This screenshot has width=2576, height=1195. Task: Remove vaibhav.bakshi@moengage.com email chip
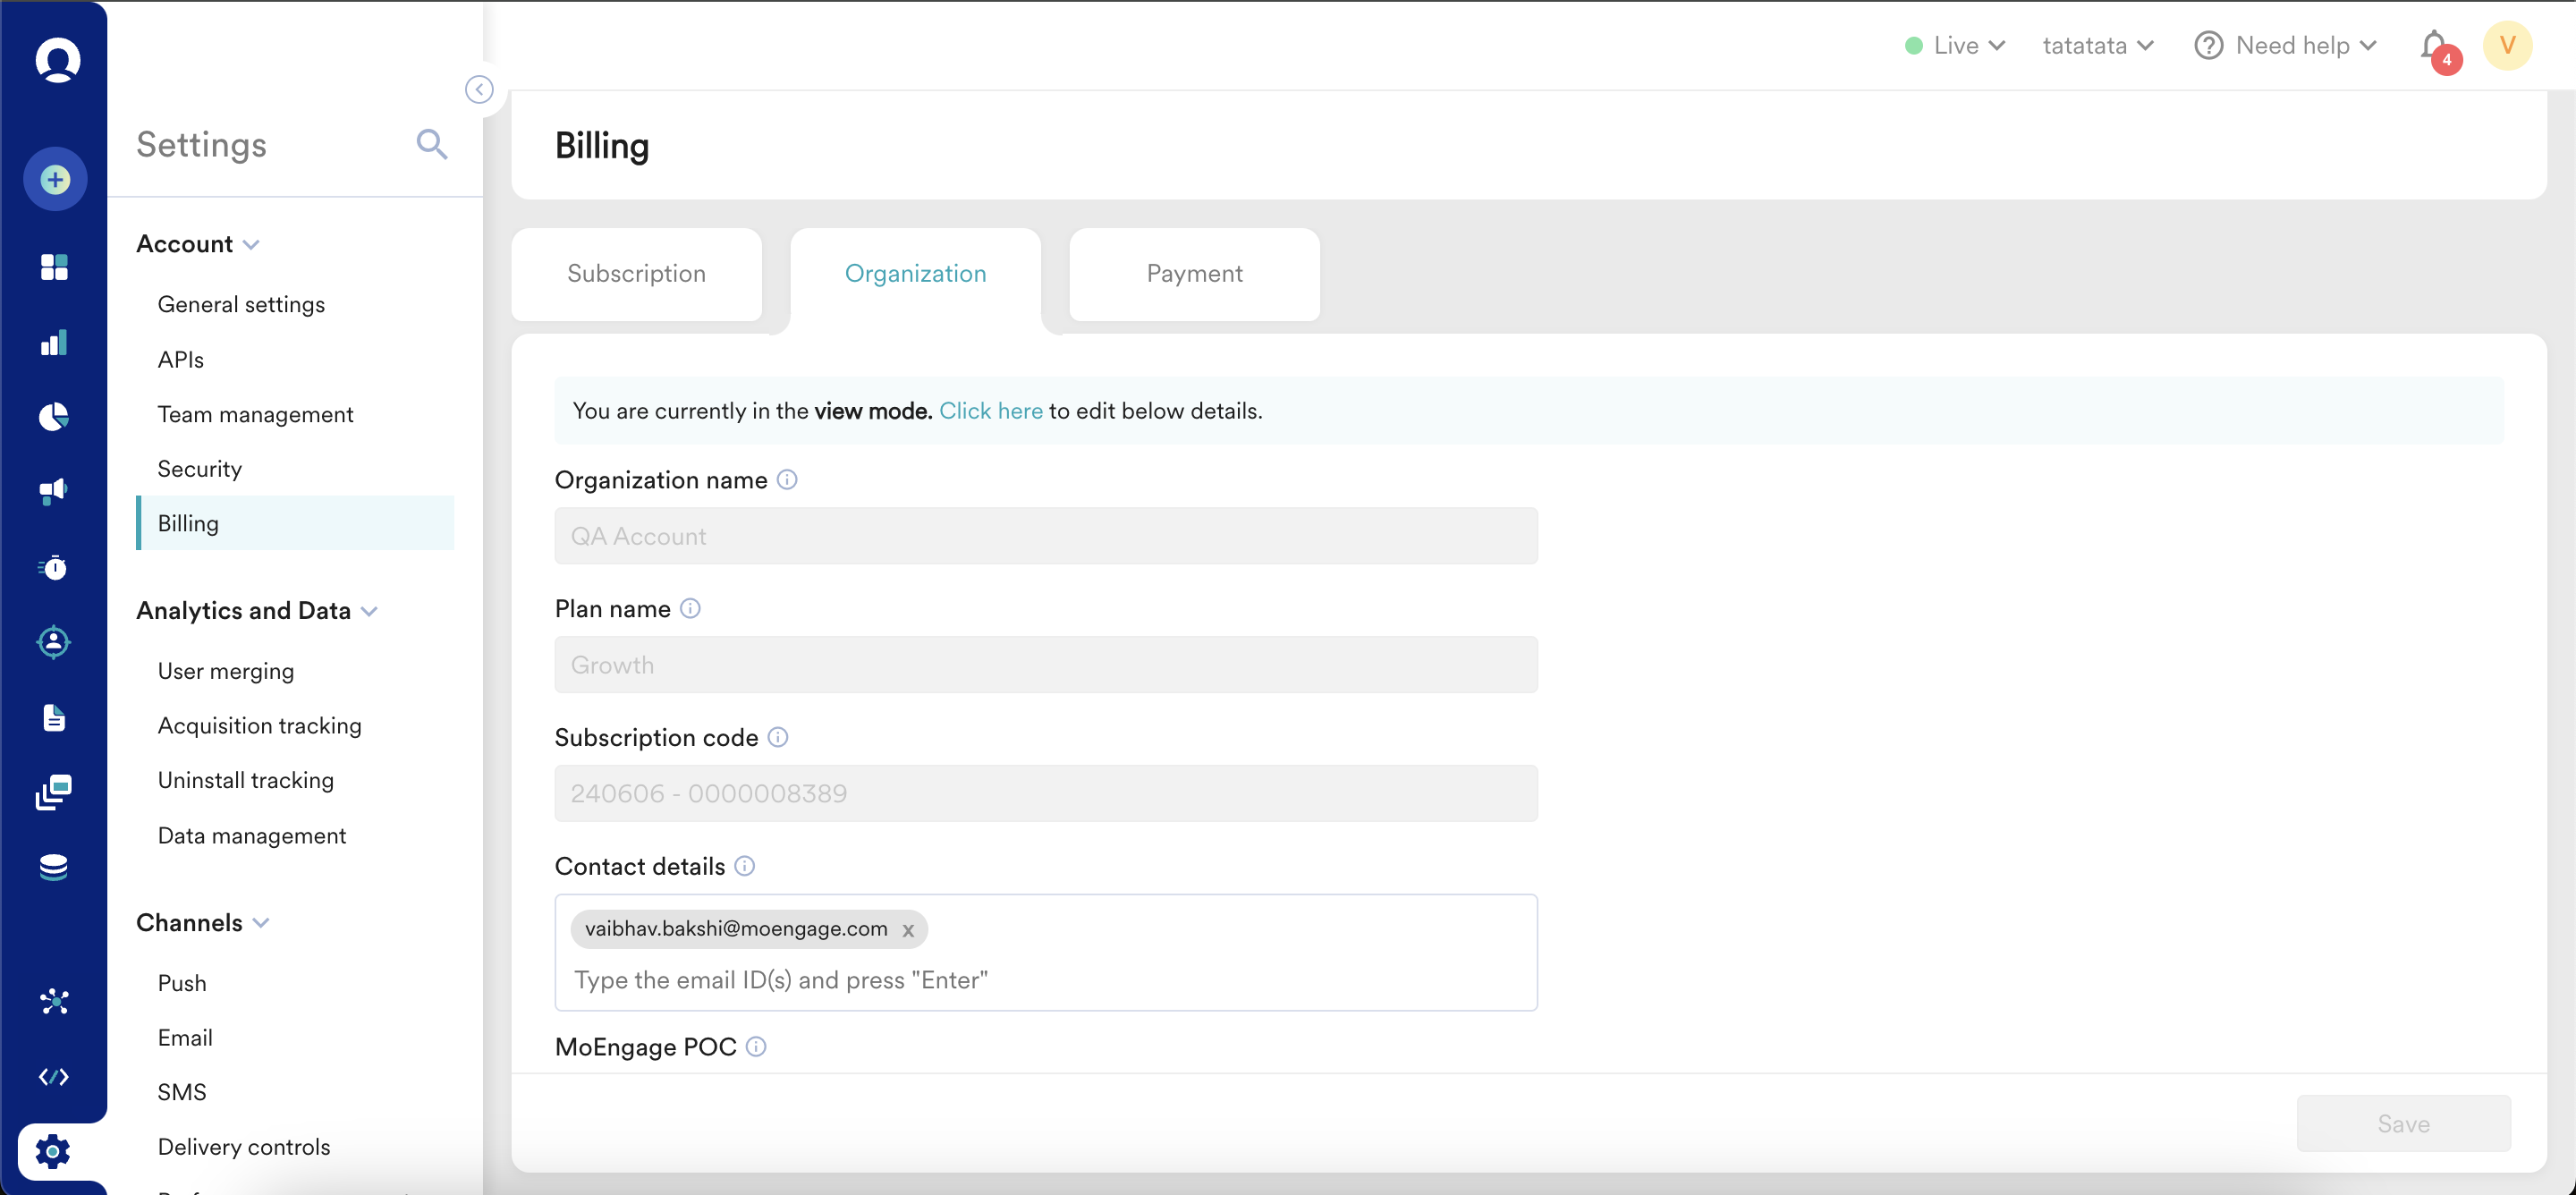point(908,930)
